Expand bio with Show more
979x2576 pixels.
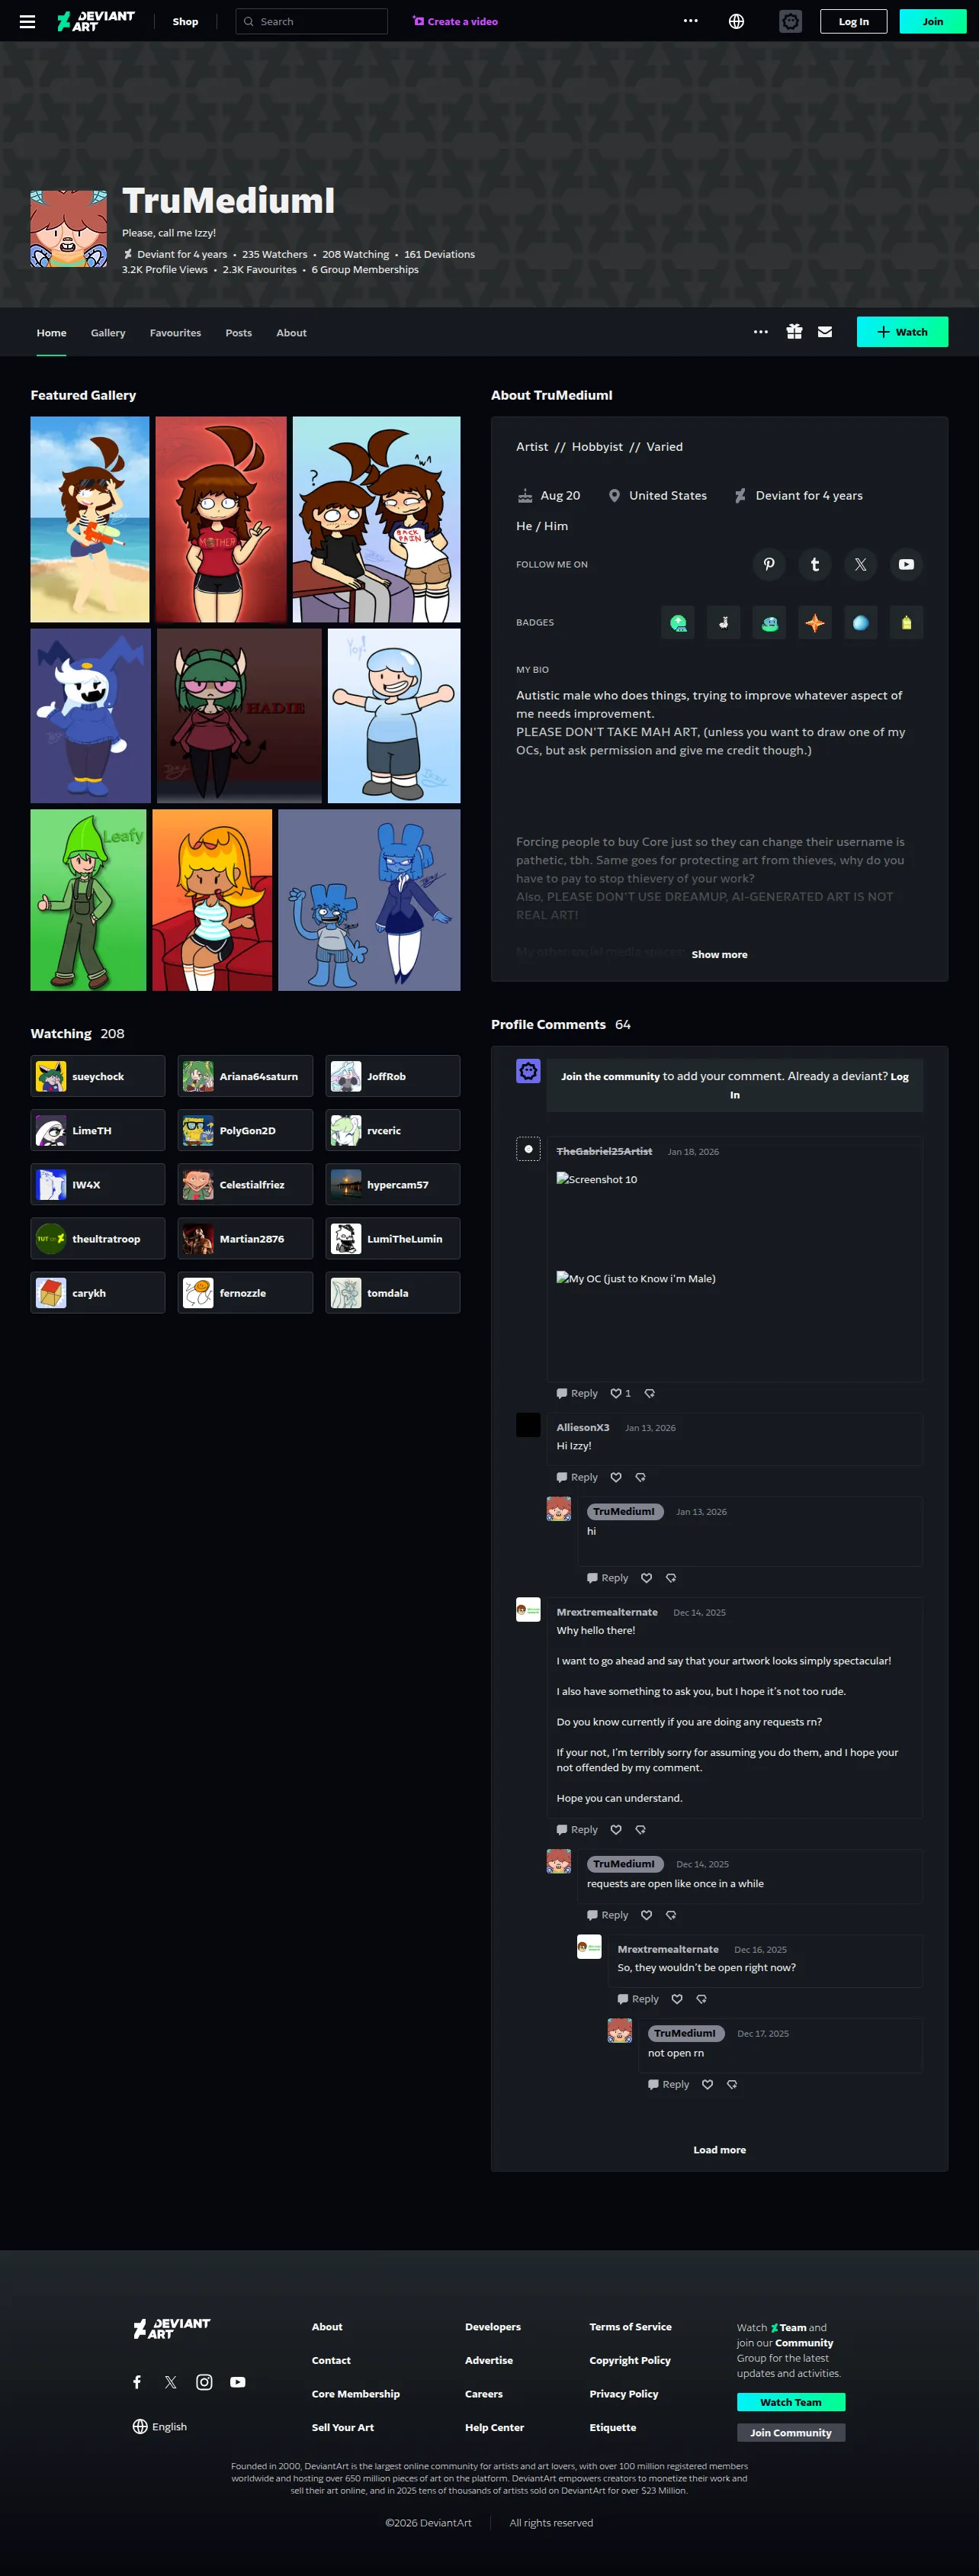(719, 954)
